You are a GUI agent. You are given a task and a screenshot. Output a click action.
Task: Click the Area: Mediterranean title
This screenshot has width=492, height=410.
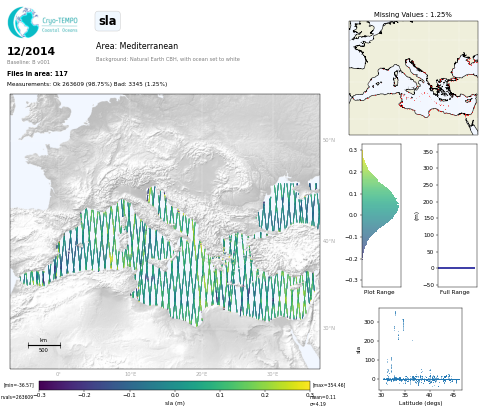137,46
